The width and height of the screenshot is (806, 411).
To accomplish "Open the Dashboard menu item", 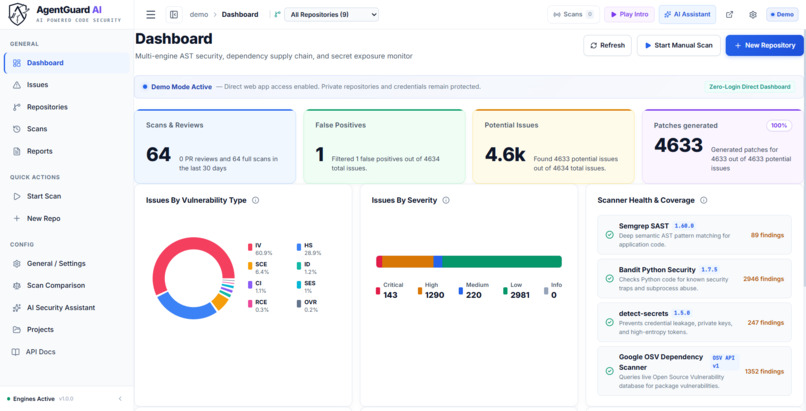I will pos(67,63).
